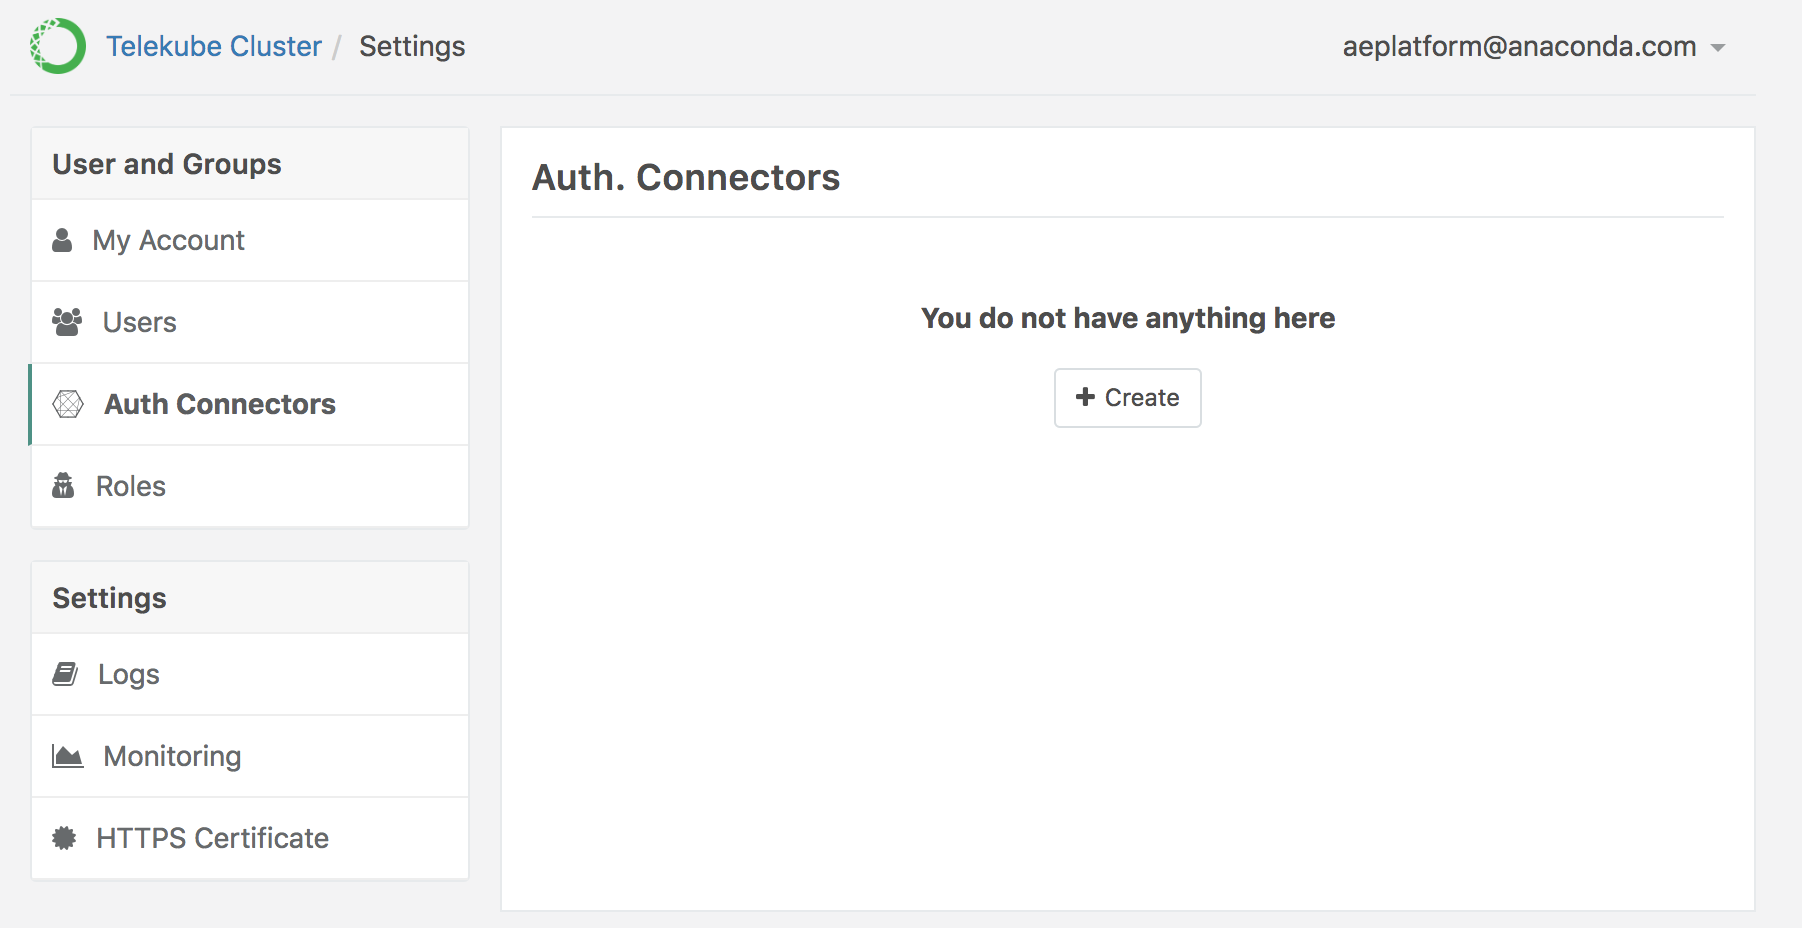The height and width of the screenshot is (928, 1802).
Task: Click the Auth Connectors polygon icon
Action: [x=68, y=404]
